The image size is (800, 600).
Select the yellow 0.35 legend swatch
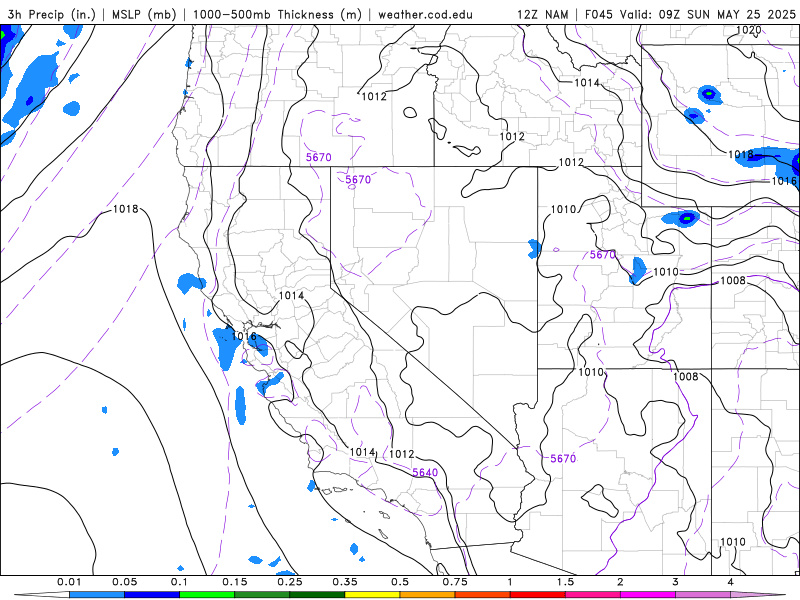point(372,595)
